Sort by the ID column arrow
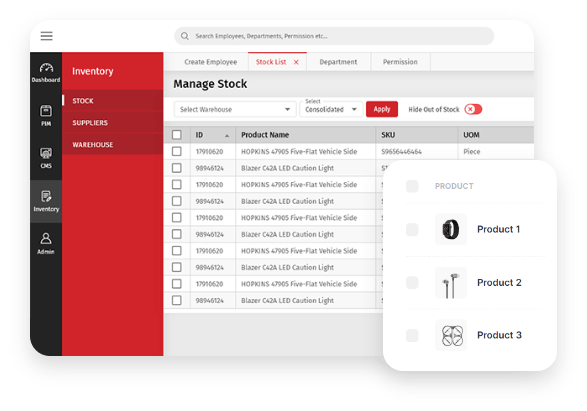The image size is (587, 411). (x=227, y=136)
